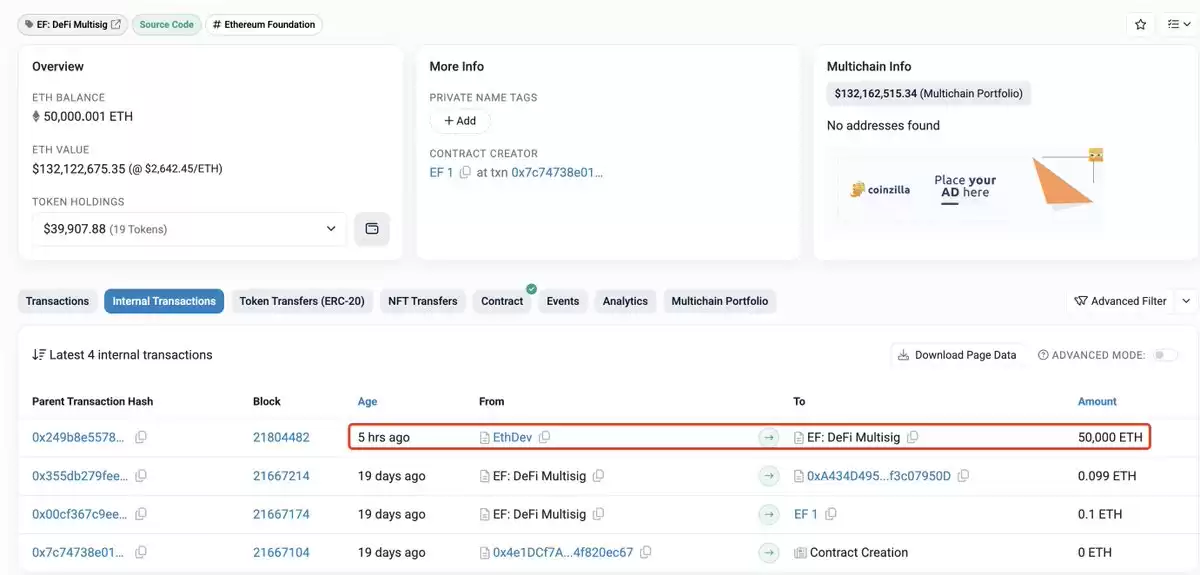Click the direction arrow in the 0.099 ETH row
Image resolution: width=1200 pixels, height=575 pixels.
(769, 476)
